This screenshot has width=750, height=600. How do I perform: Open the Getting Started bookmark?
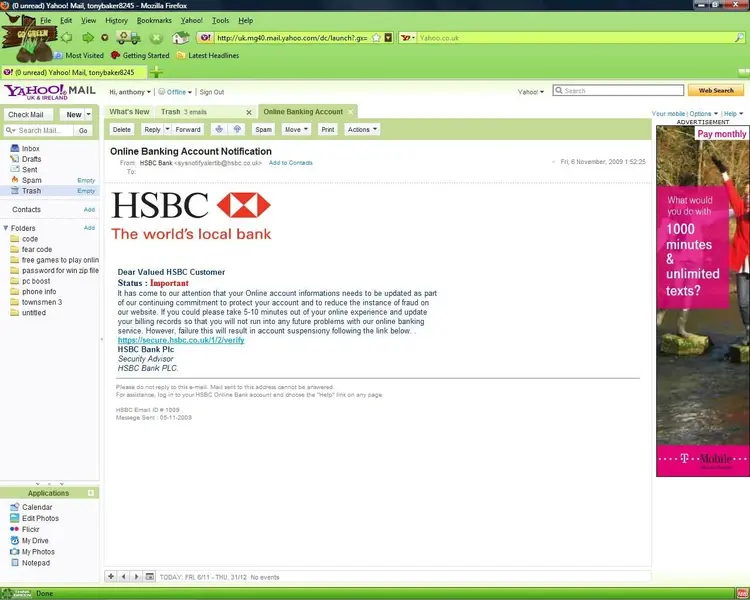pyautogui.click(x=140, y=56)
